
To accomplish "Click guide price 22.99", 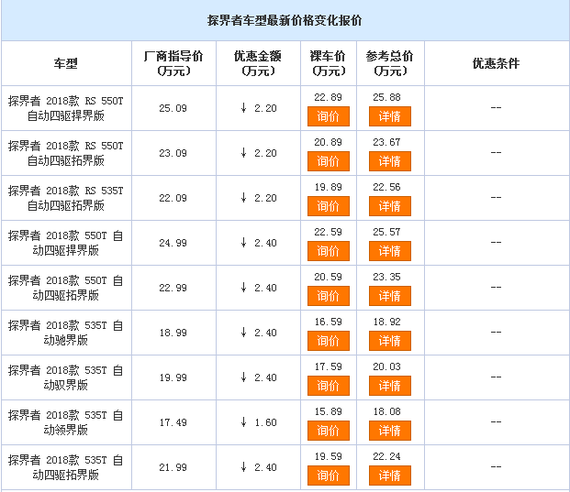I will pos(173,288).
